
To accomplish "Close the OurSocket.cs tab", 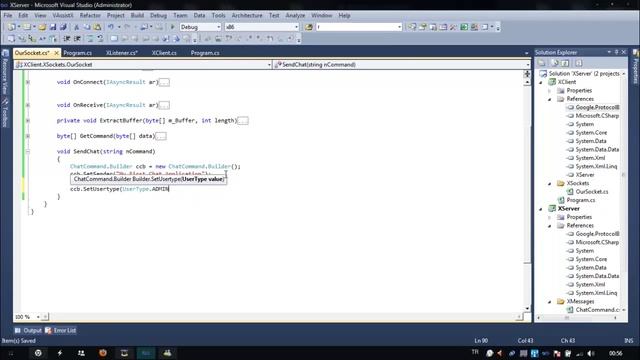I will (56, 53).
